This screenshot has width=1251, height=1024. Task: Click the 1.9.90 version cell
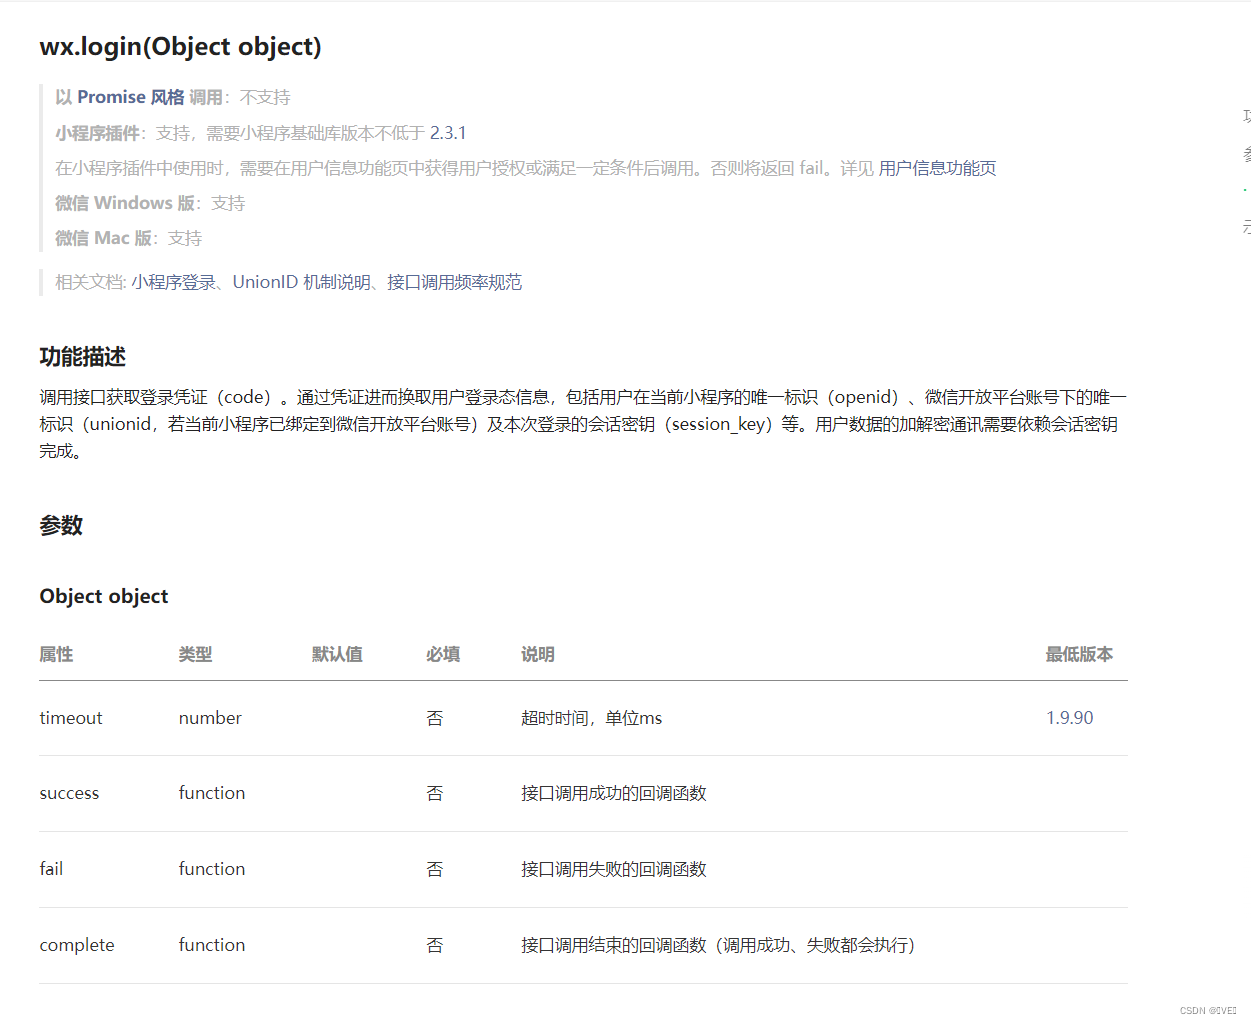click(1070, 718)
